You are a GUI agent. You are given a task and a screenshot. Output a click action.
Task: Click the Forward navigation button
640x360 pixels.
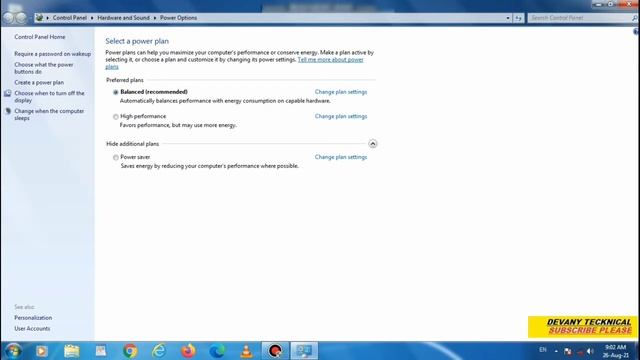(21, 18)
